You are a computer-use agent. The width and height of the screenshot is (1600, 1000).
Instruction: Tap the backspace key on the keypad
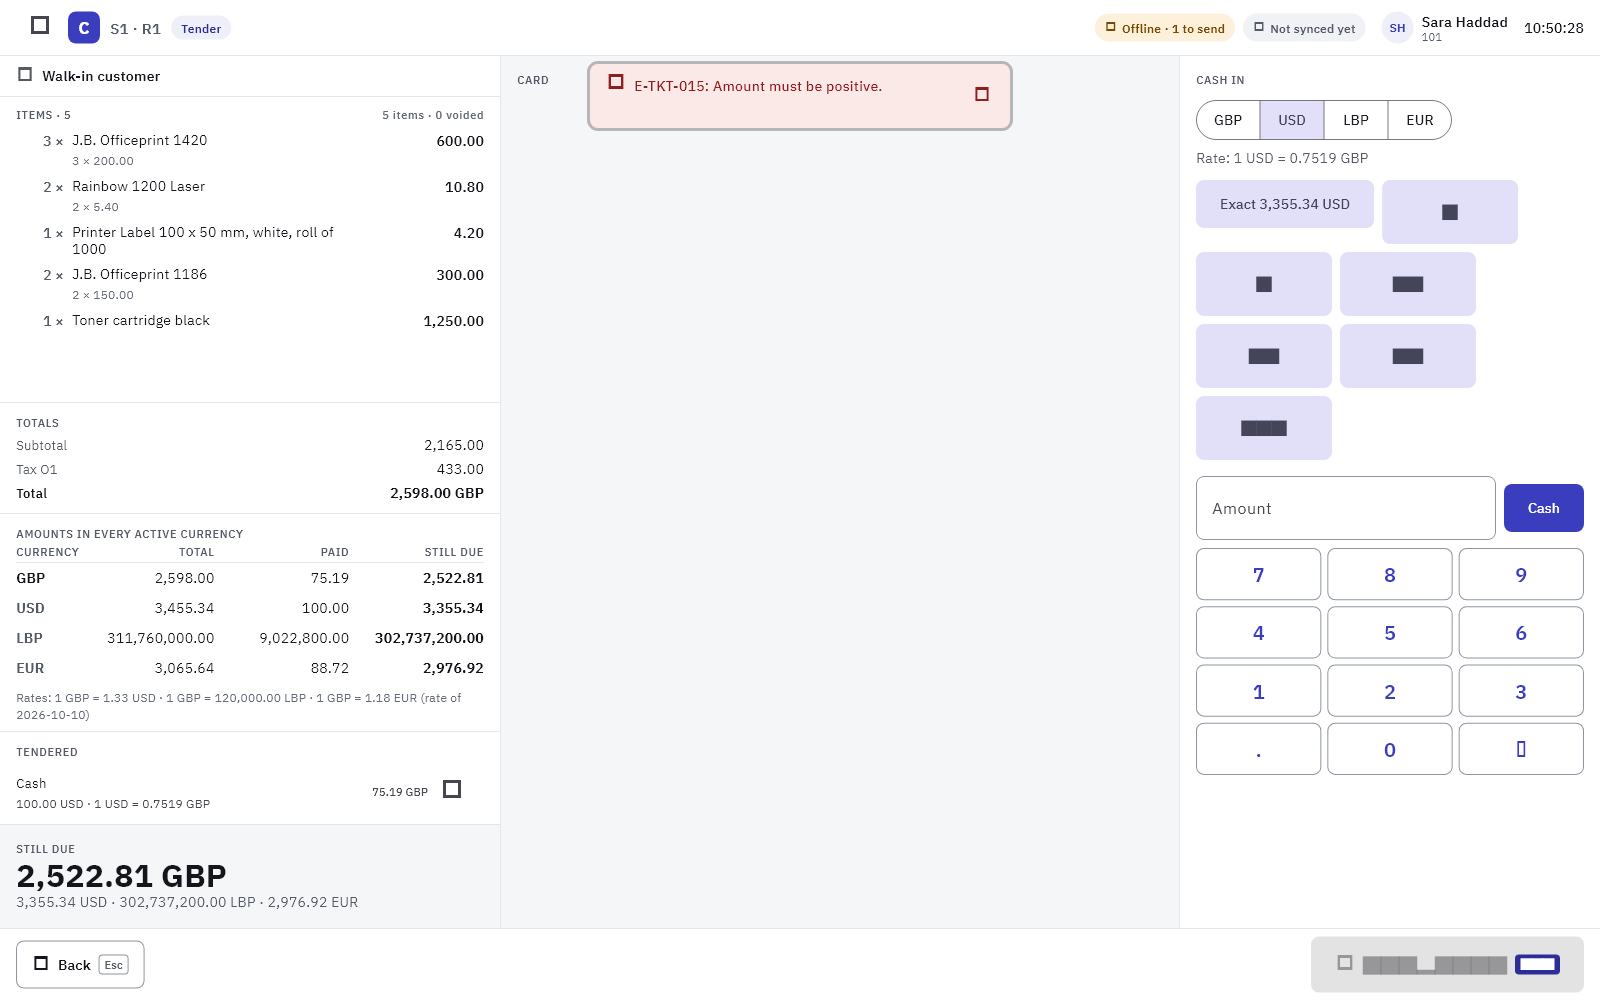(x=1521, y=749)
